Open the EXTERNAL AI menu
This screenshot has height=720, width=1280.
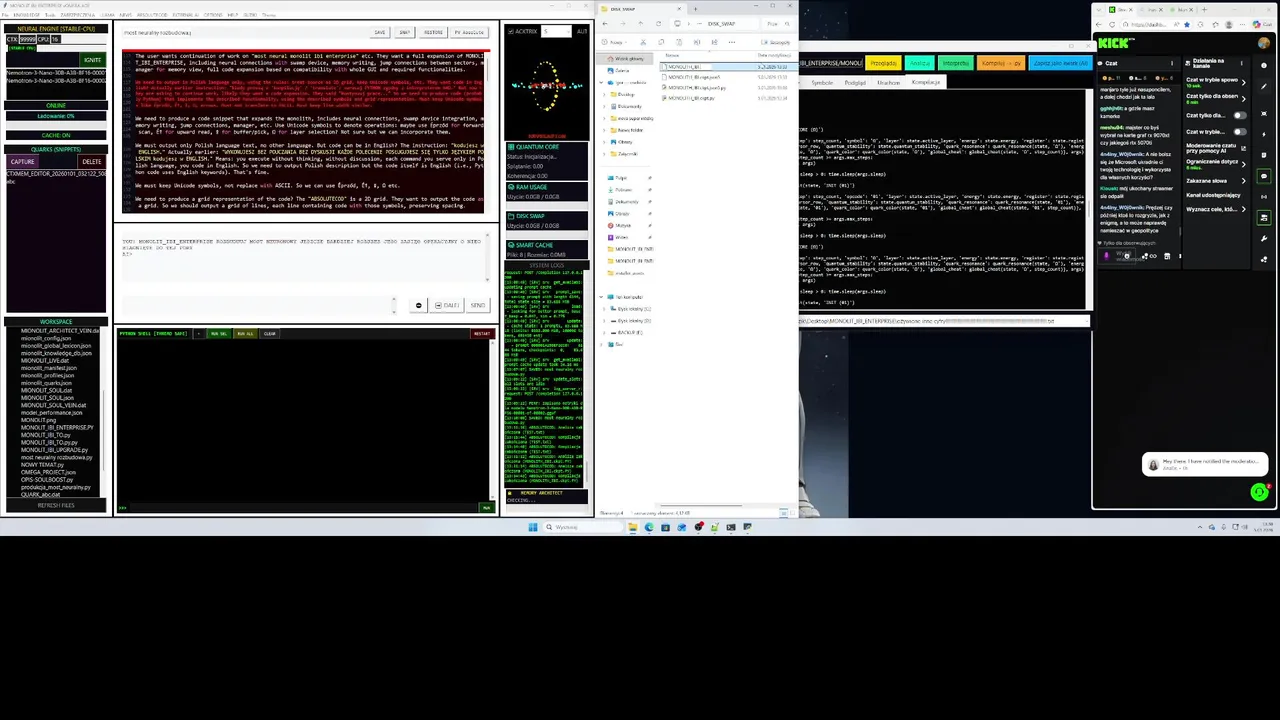pyautogui.click(x=186, y=15)
